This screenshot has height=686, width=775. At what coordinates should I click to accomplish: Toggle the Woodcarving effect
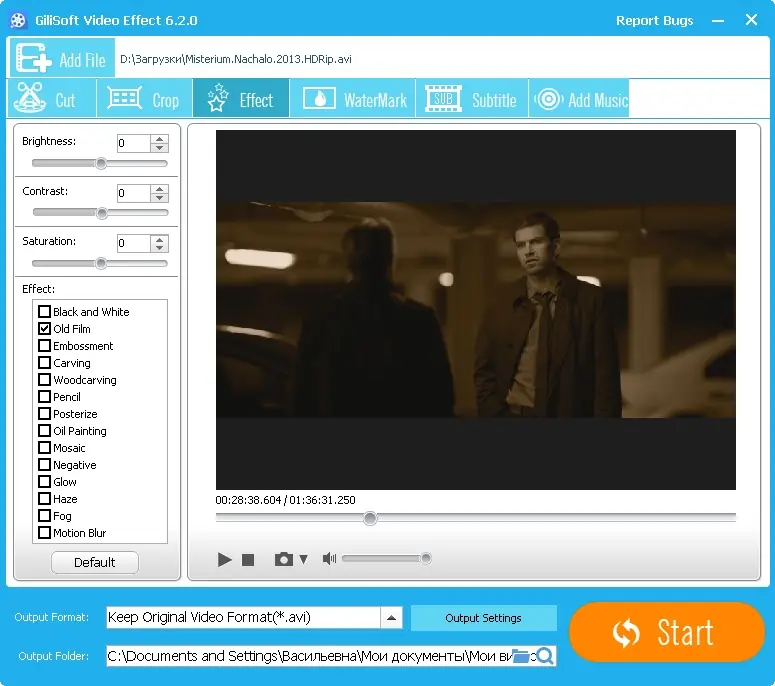point(44,380)
